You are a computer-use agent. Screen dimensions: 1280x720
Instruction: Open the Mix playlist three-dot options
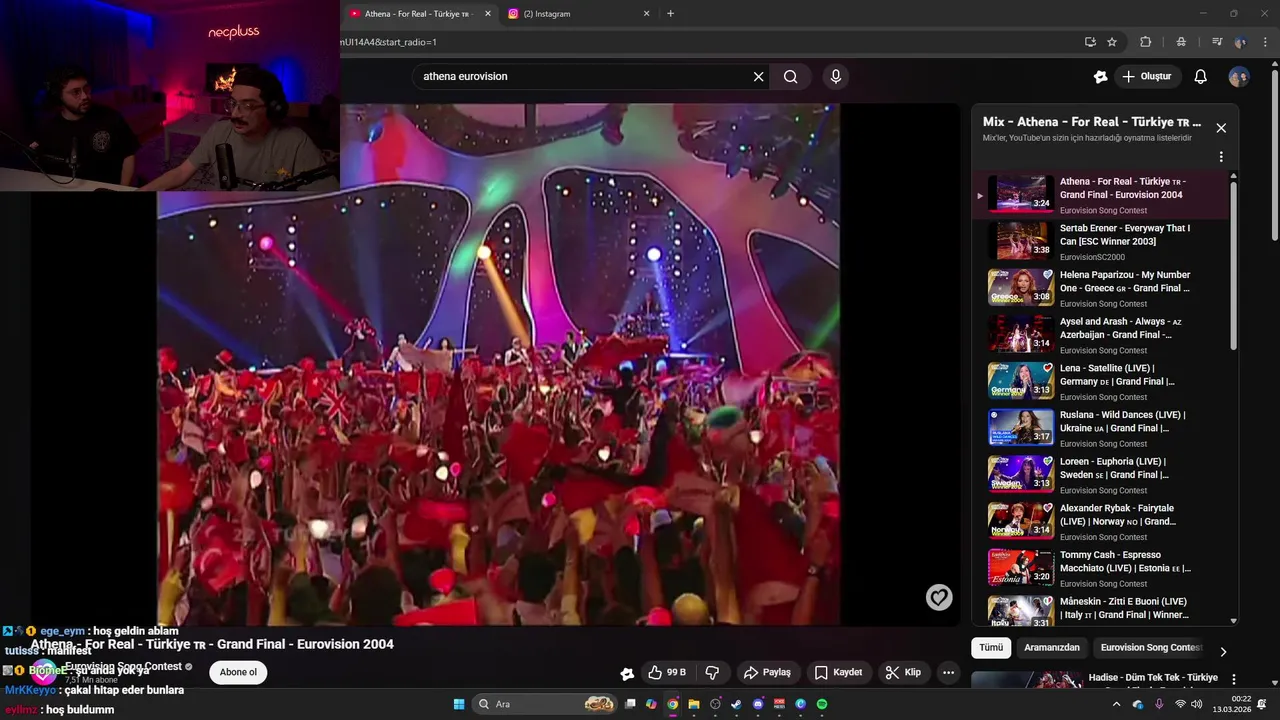1221,157
